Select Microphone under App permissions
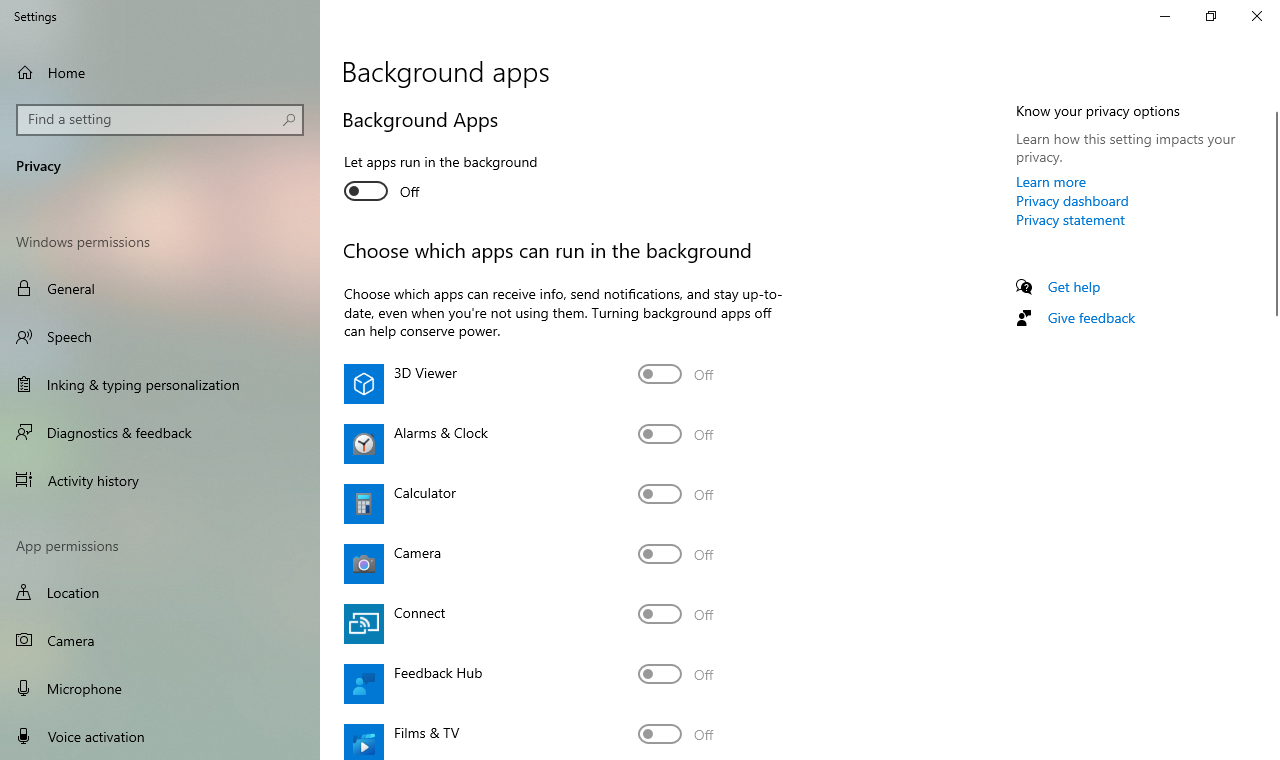The height and width of the screenshot is (760, 1280). pos(84,689)
